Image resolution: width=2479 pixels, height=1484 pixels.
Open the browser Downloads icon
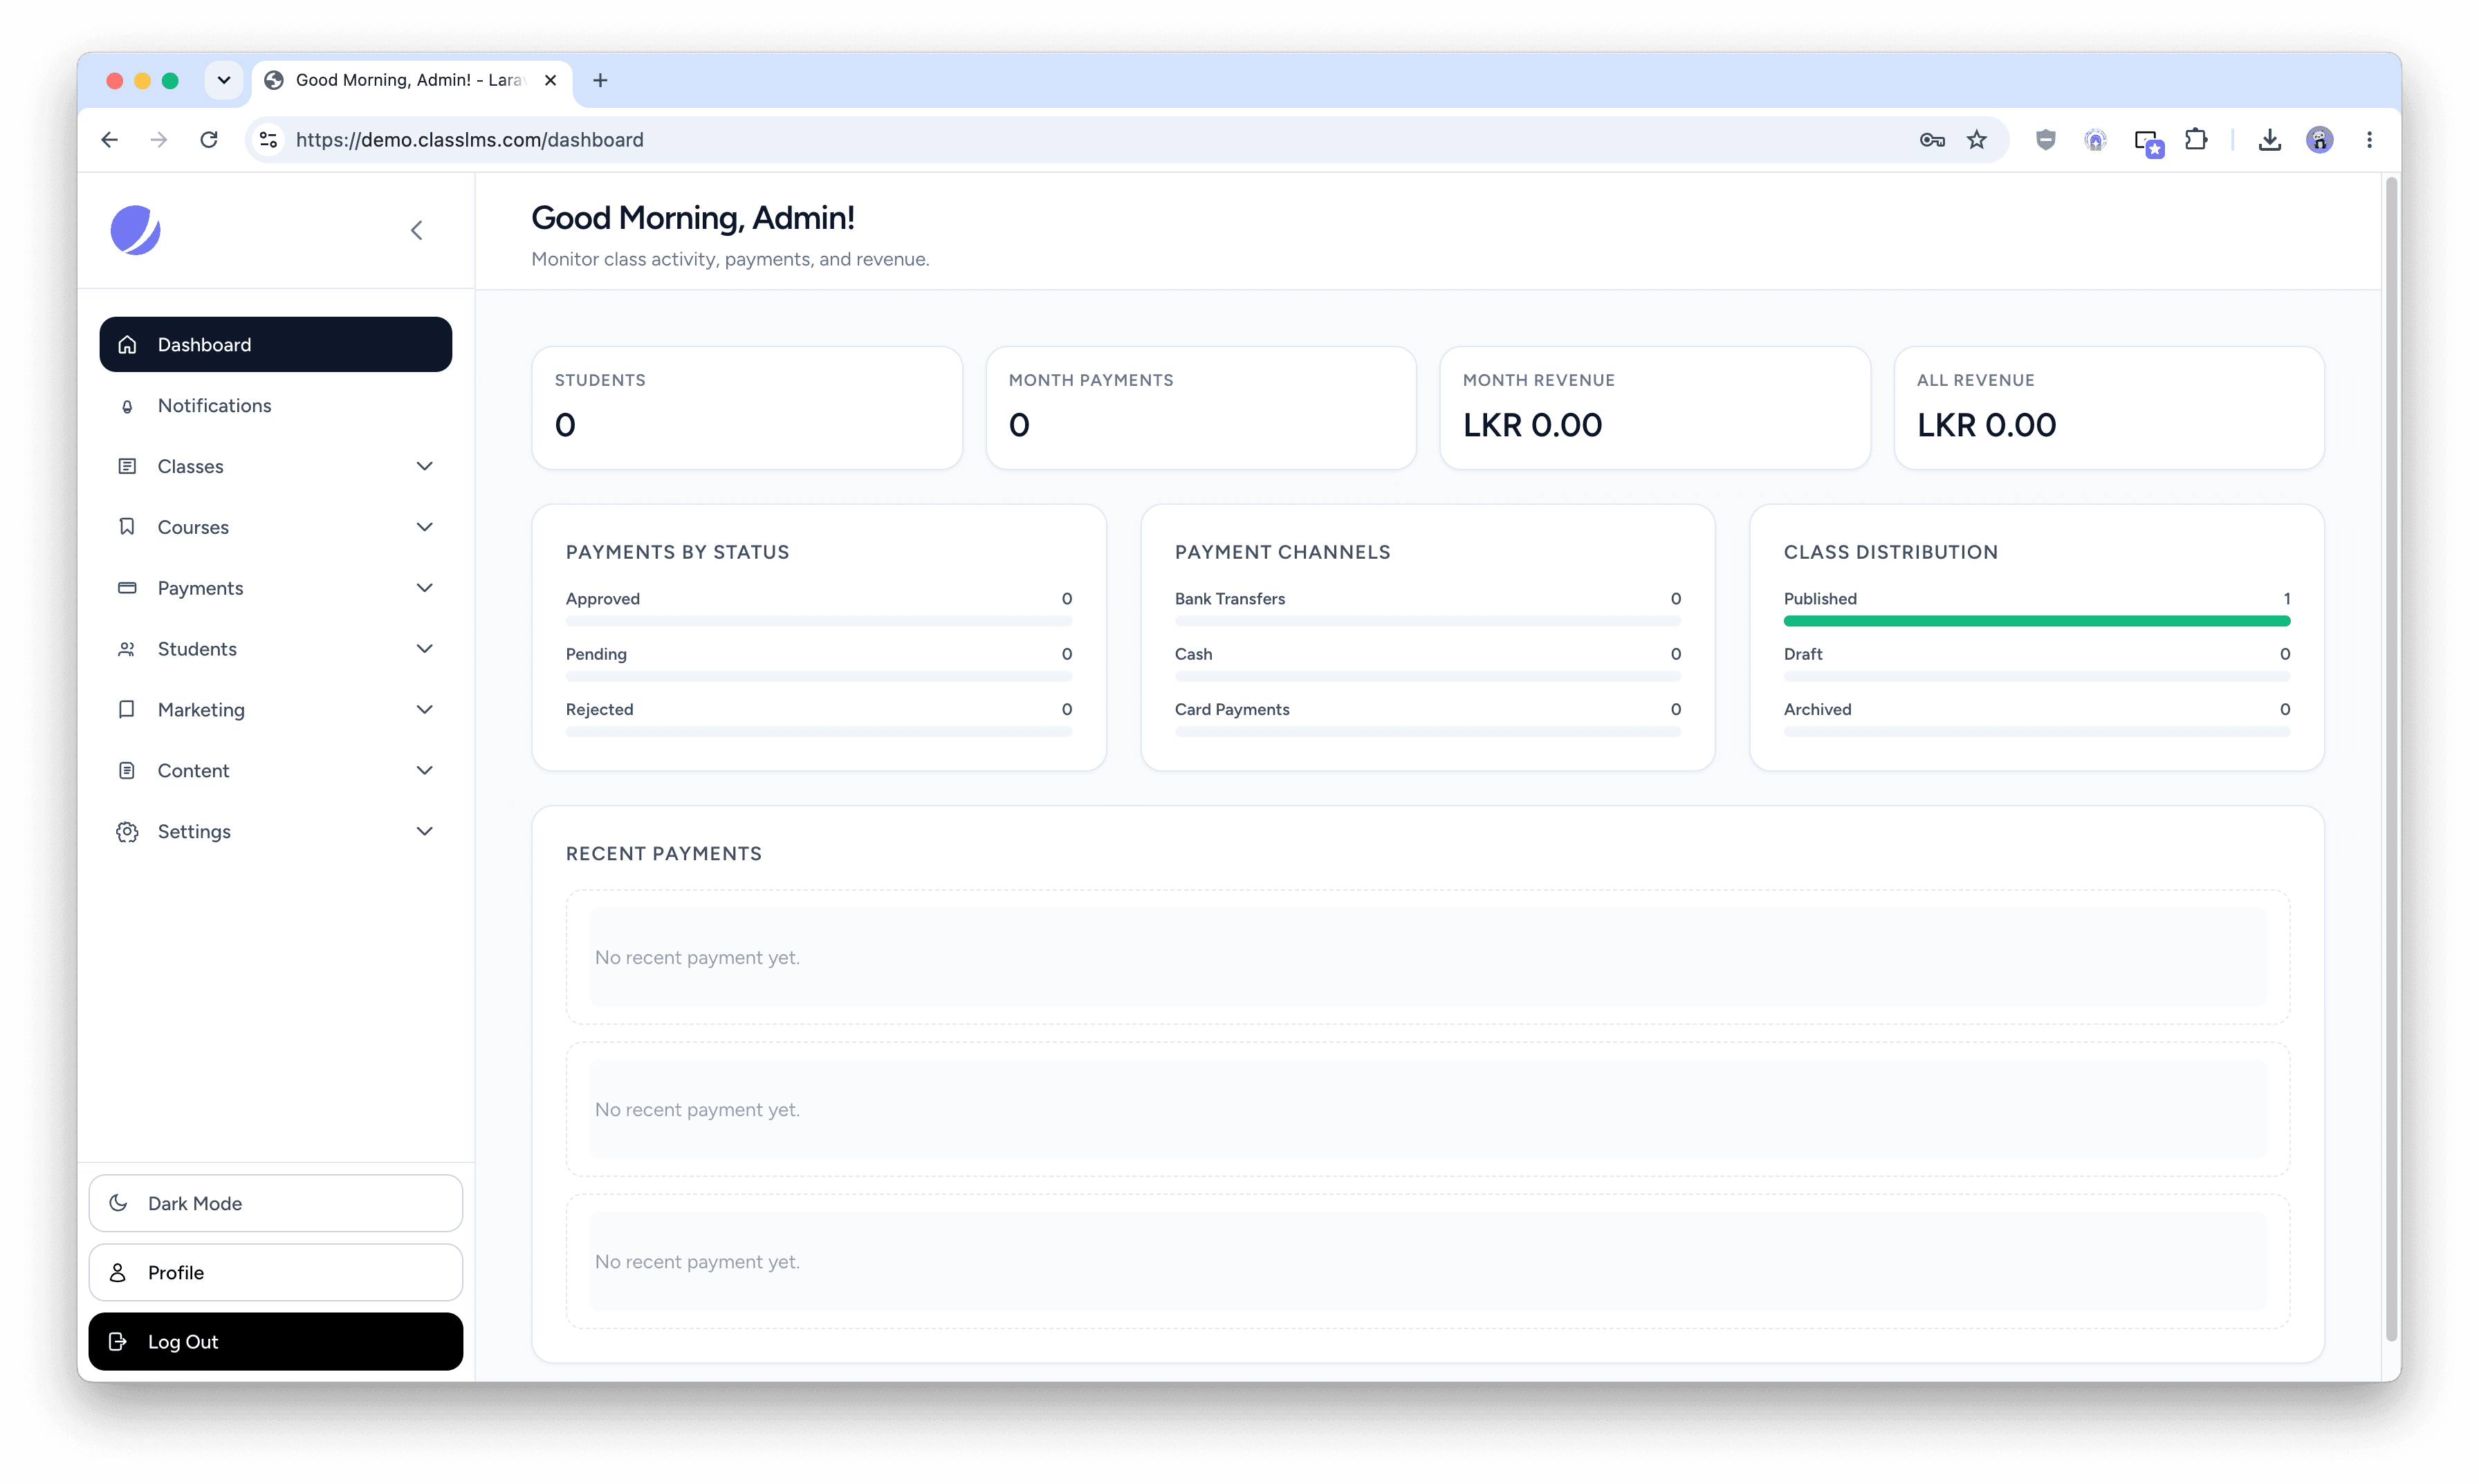(x=2270, y=140)
